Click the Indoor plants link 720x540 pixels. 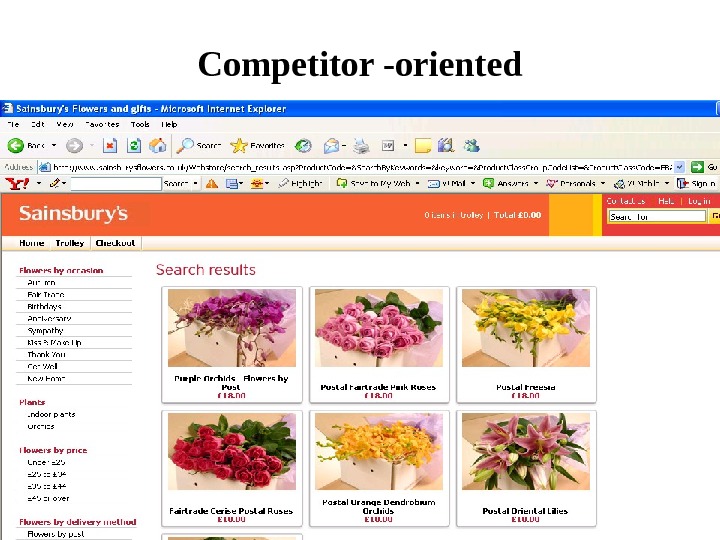51,414
